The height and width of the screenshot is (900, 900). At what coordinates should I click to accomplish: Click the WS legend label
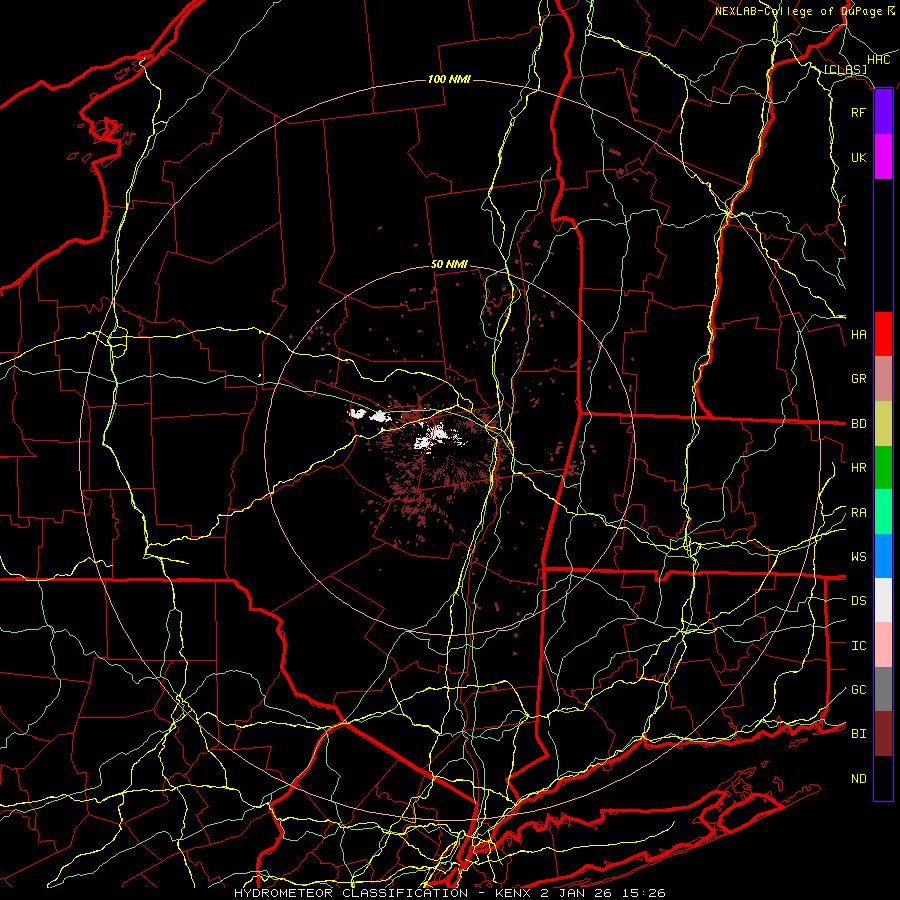858,557
